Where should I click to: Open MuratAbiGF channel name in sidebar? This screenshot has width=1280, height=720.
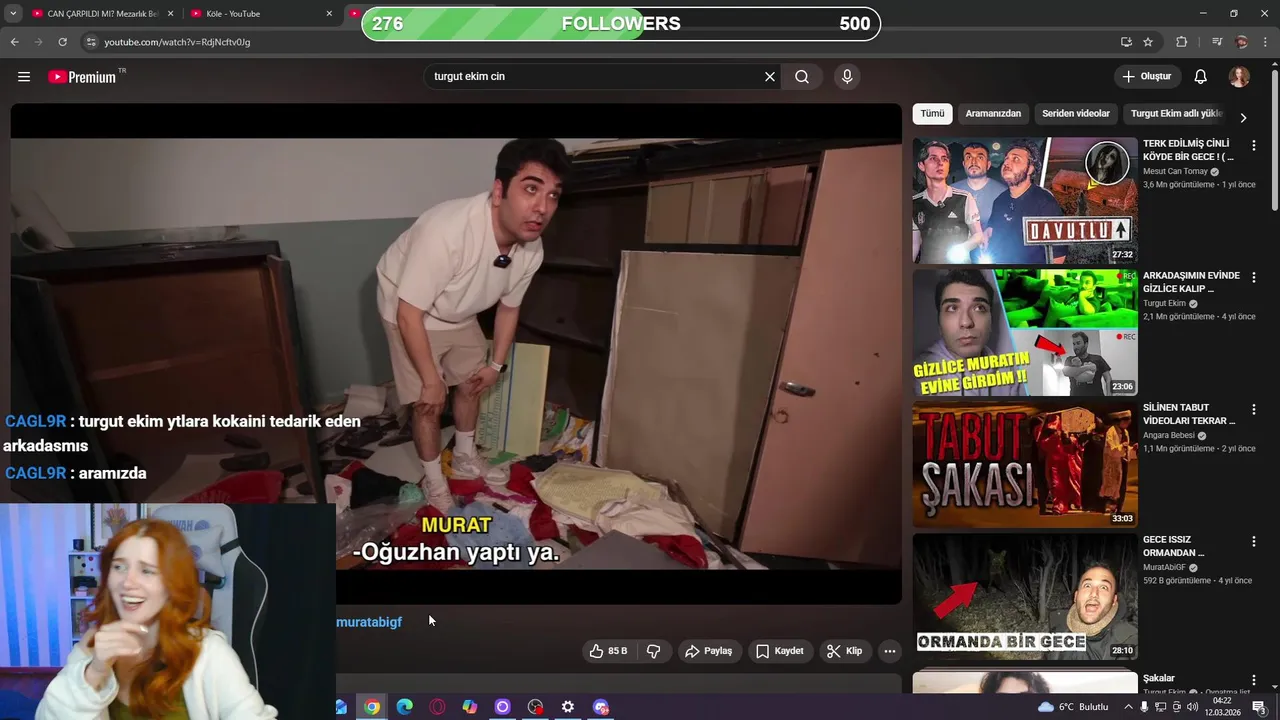(1164, 568)
